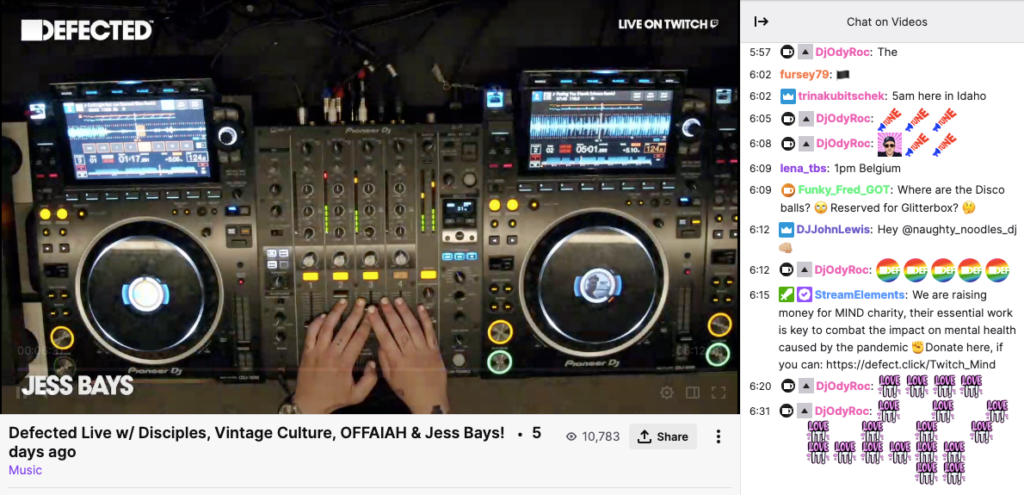
Task: Open the three-dot more options menu
Action: [718, 437]
